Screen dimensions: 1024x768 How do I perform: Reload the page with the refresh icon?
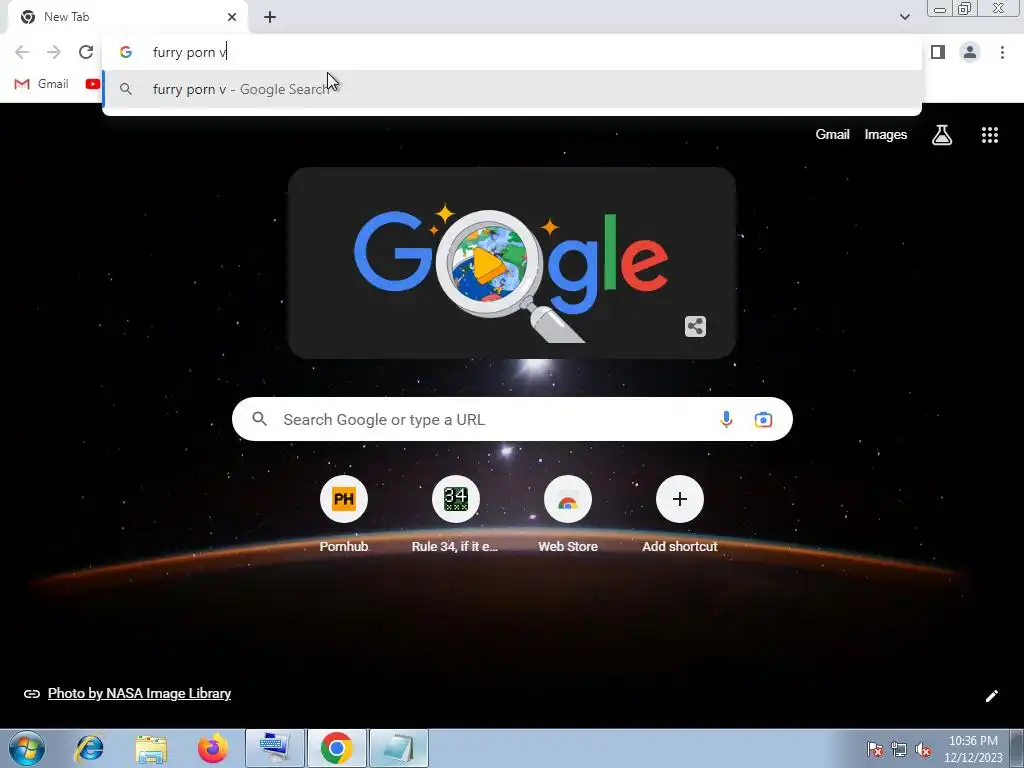click(86, 52)
